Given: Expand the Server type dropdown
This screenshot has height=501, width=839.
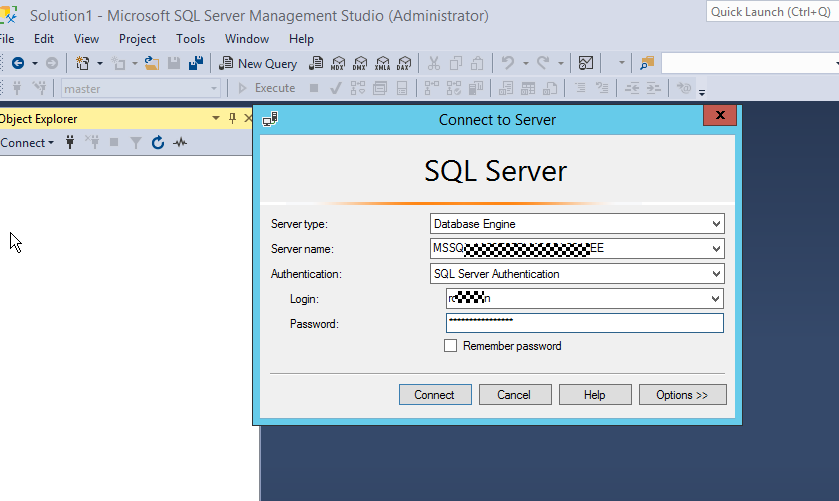Looking at the screenshot, I should point(716,224).
